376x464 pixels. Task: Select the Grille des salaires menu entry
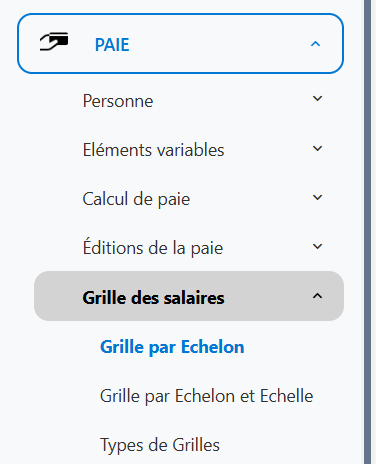coord(153,298)
